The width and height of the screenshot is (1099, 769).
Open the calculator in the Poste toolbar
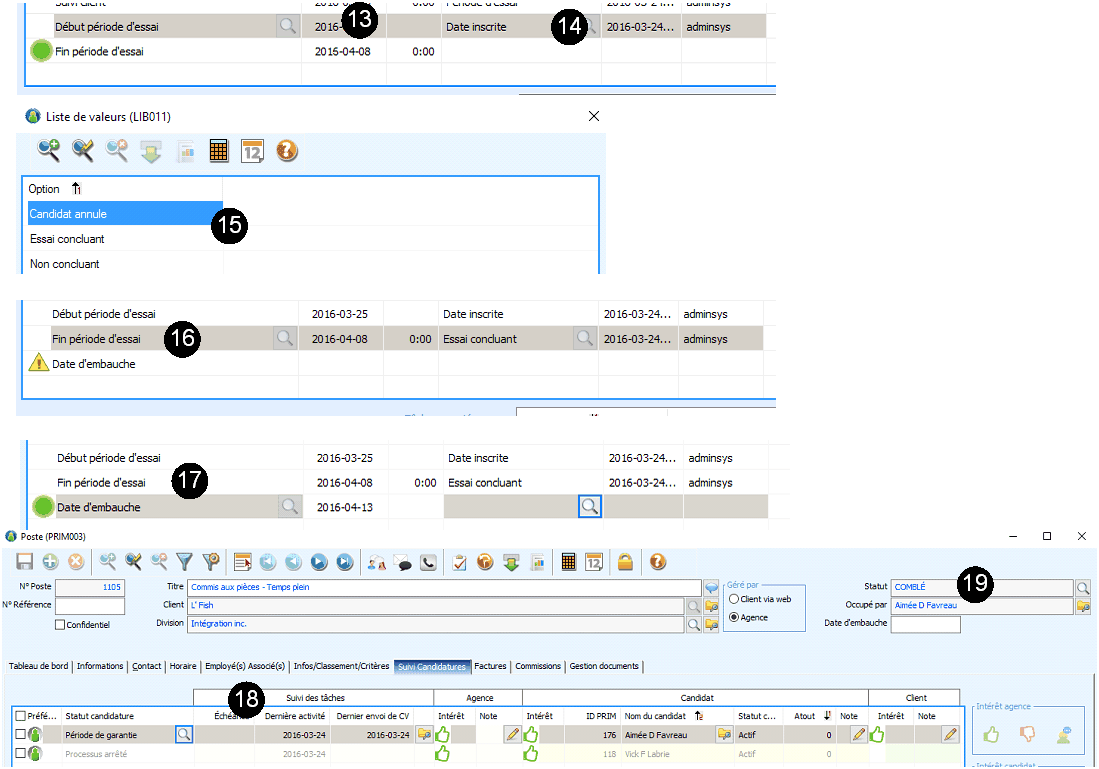pos(569,562)
